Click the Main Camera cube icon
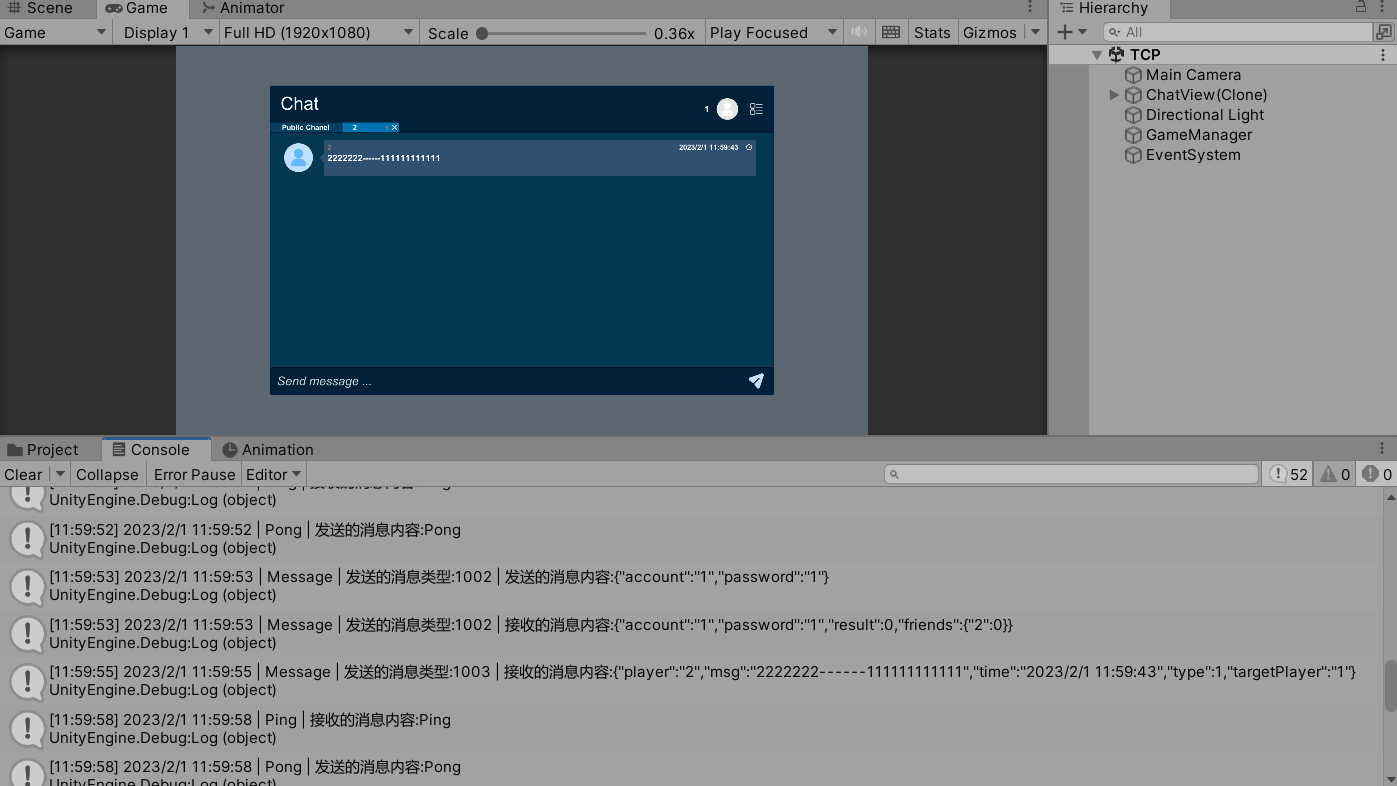1397x786 pixels. pyautogui.click(x=1133, y=75)
